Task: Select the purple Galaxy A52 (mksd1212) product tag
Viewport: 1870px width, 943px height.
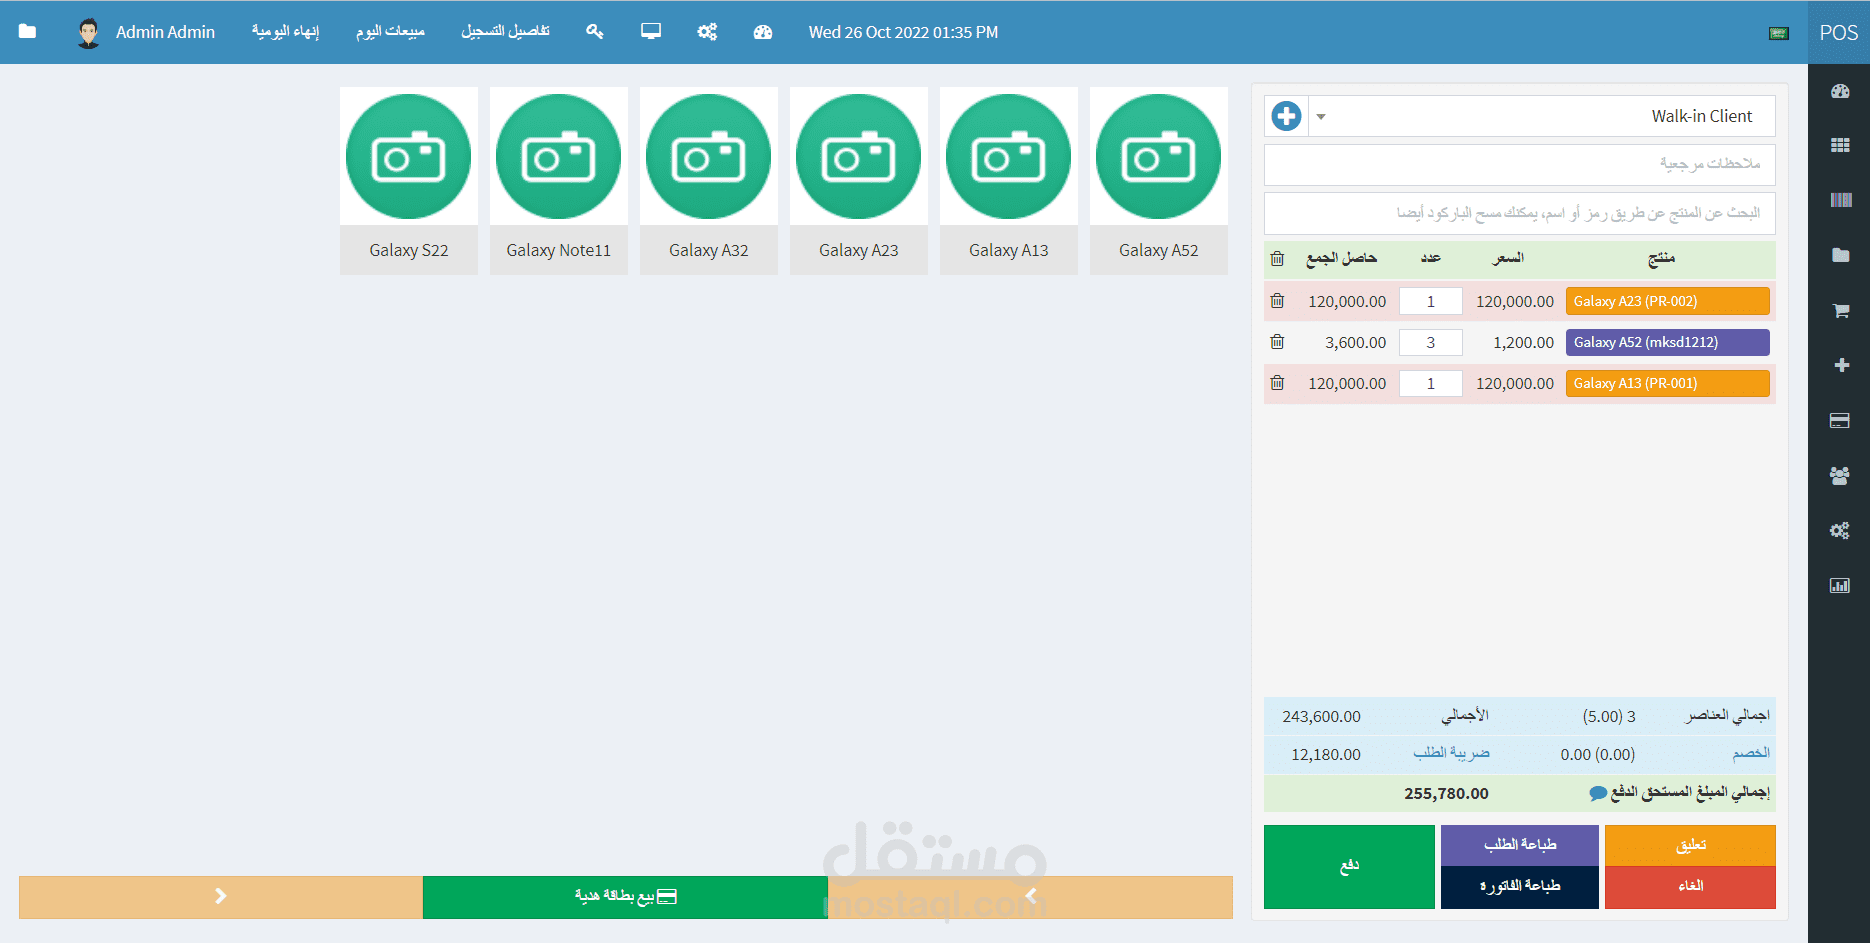Action: 1667,342
